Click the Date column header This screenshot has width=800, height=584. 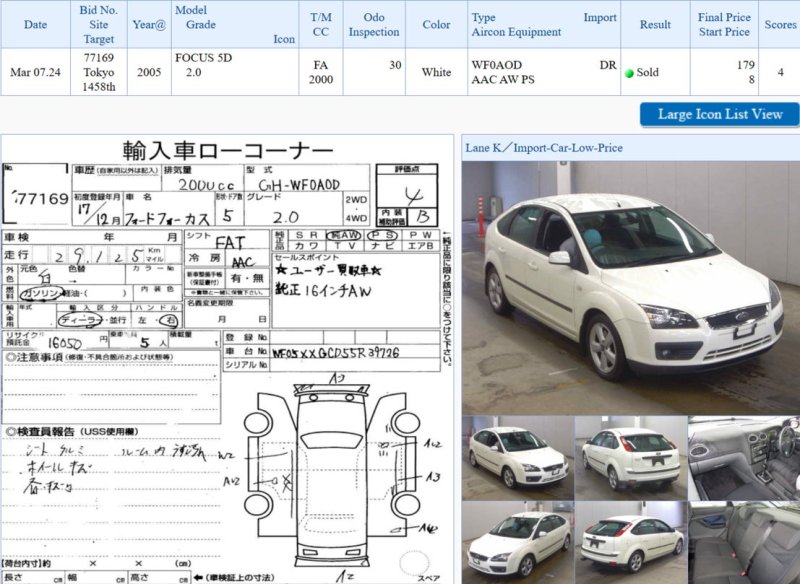[x=35, y=25]
